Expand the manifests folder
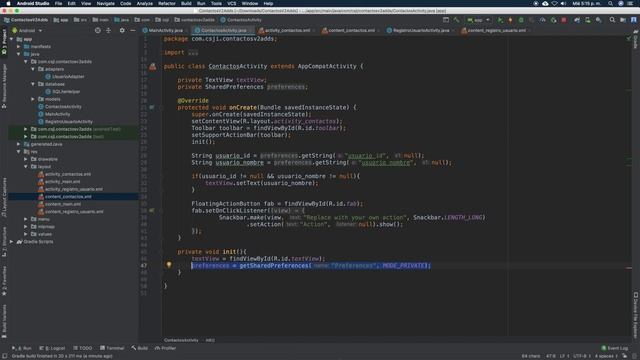Viewport: 640px width, 360px height. [19, 47]
